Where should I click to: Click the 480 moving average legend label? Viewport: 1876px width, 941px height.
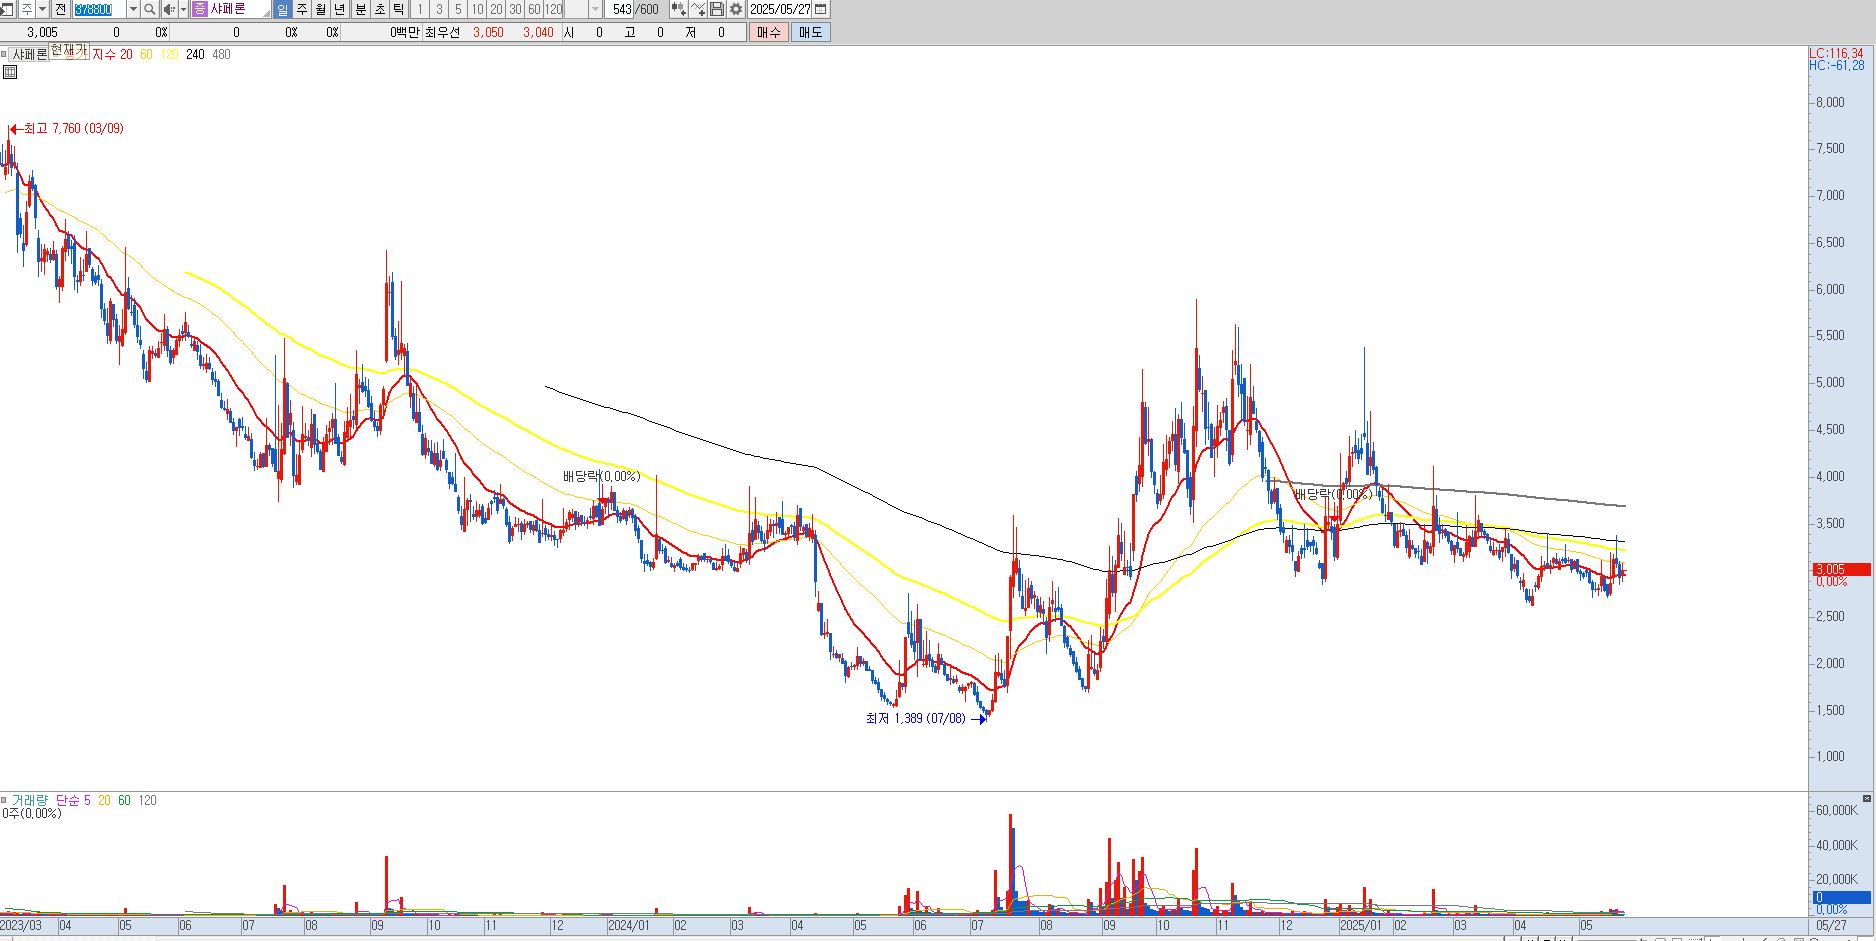click(221, 55)
